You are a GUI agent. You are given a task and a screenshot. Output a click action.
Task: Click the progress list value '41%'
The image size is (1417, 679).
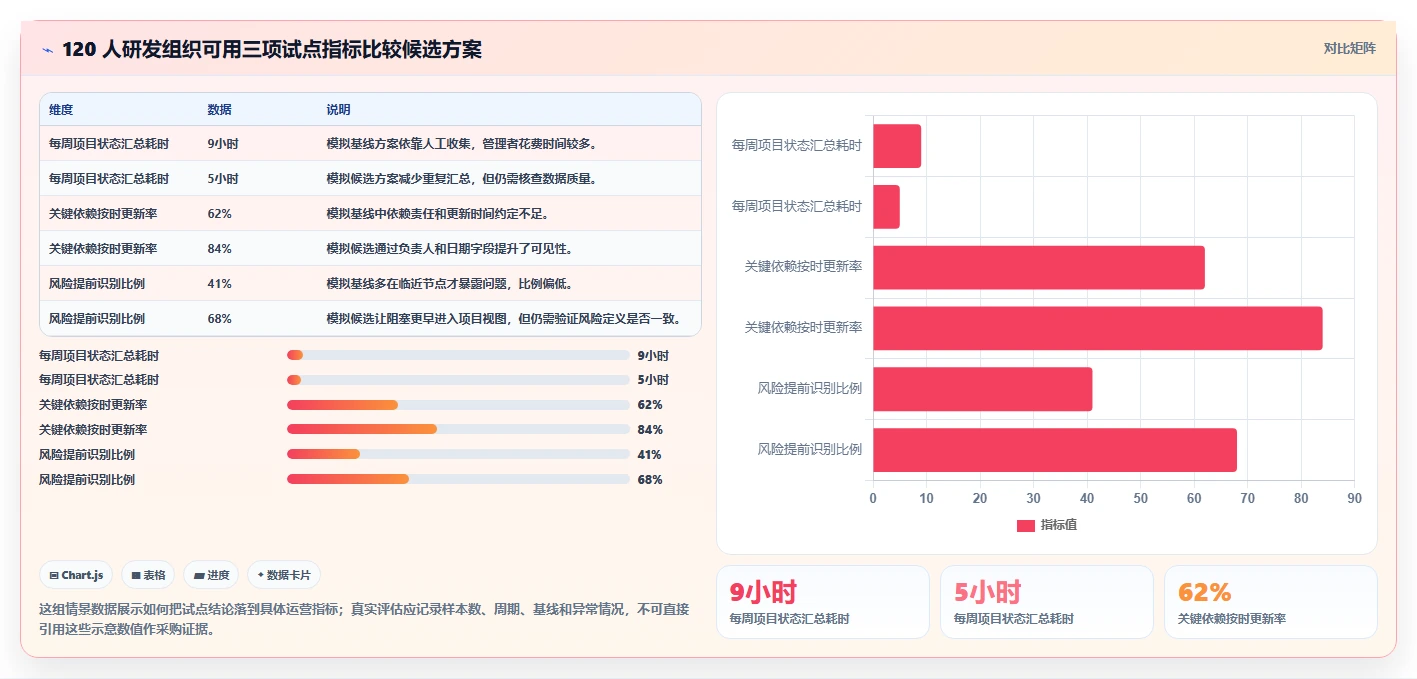650,455
